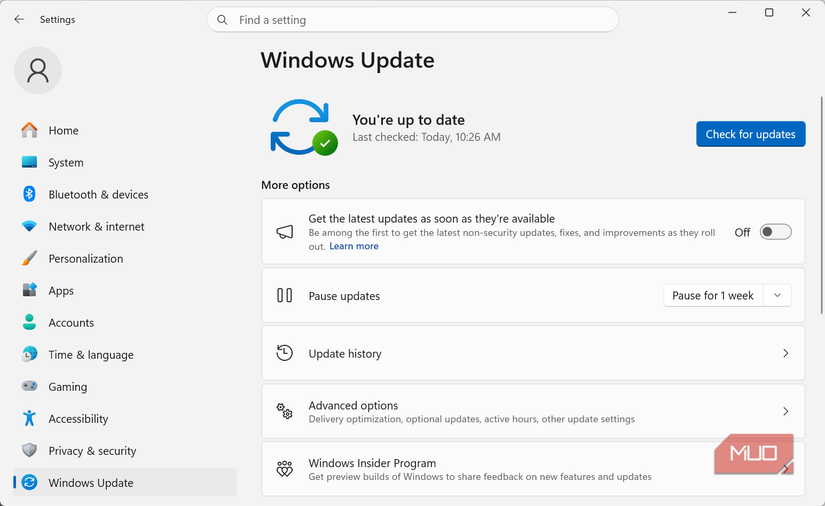
Task: Click the Apps icon in sidebar
Action: [x=29, y=290]
